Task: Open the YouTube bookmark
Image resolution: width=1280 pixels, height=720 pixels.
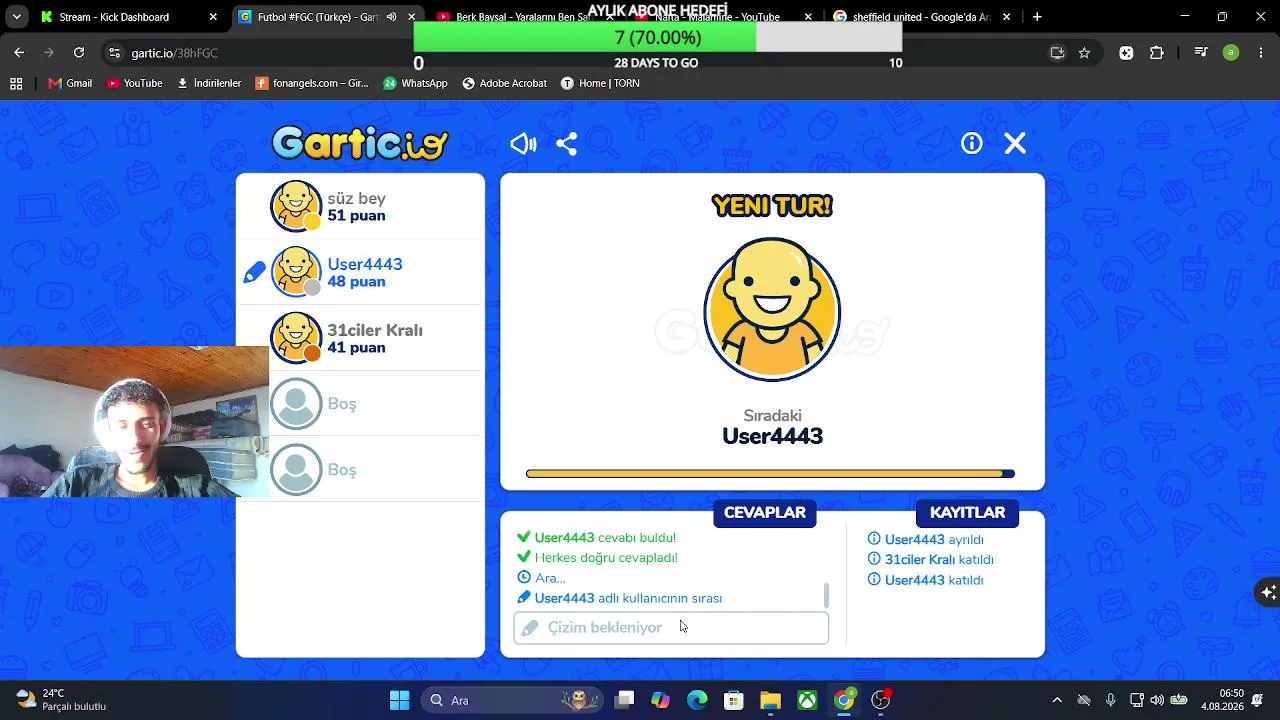Action: click(134, 83)
